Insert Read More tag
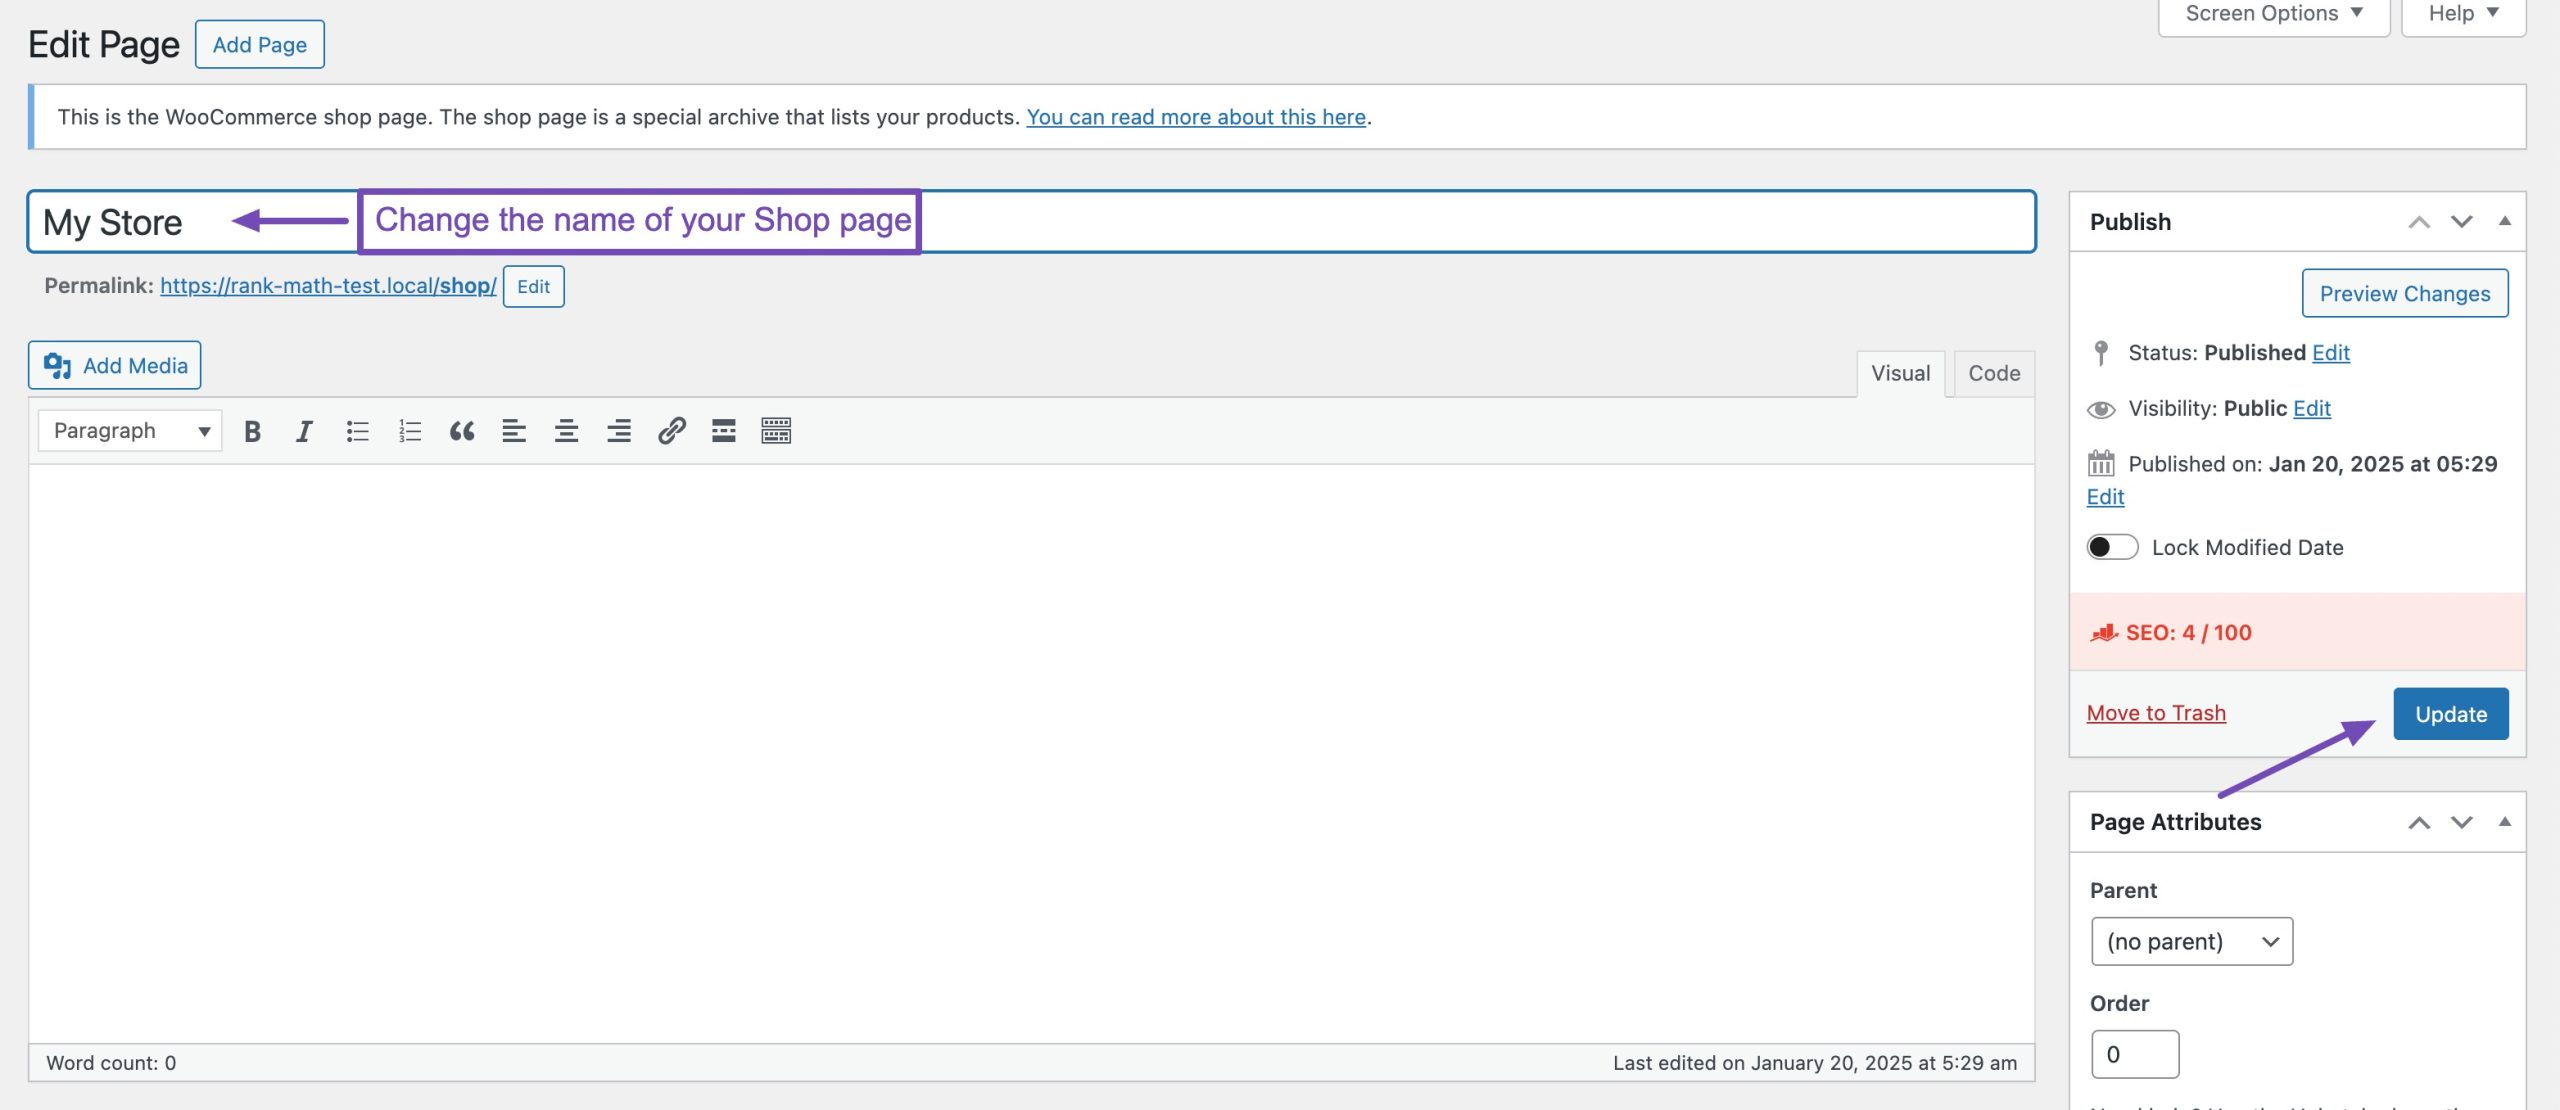This screenshot has width=2560, height=1110. 723,431
